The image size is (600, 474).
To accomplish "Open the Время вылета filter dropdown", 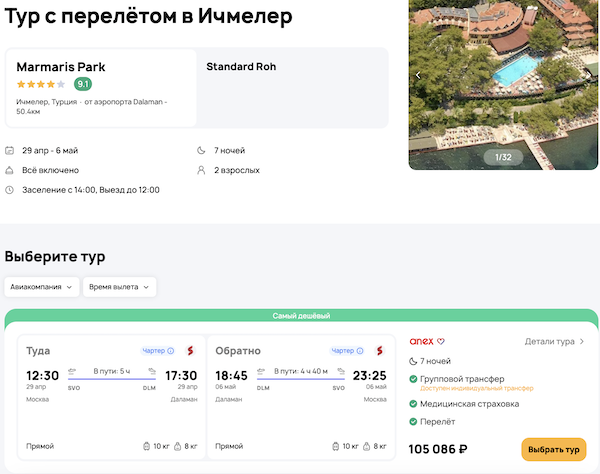I will (119, 287).
